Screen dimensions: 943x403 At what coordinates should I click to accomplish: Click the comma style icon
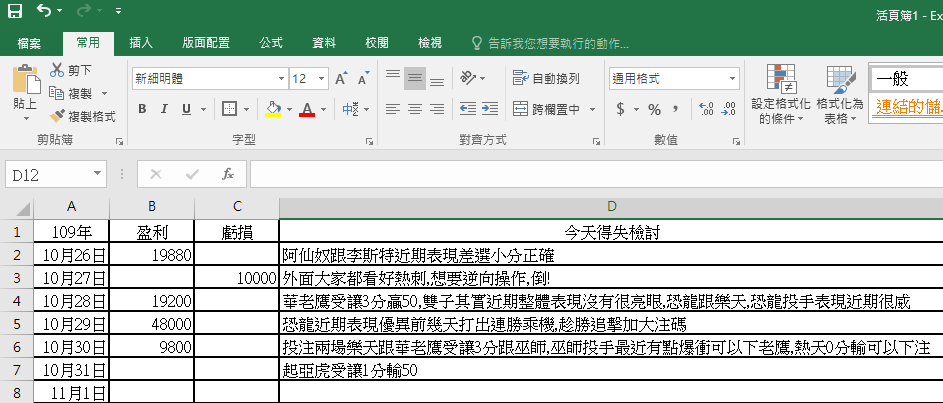tap(676, 109)
